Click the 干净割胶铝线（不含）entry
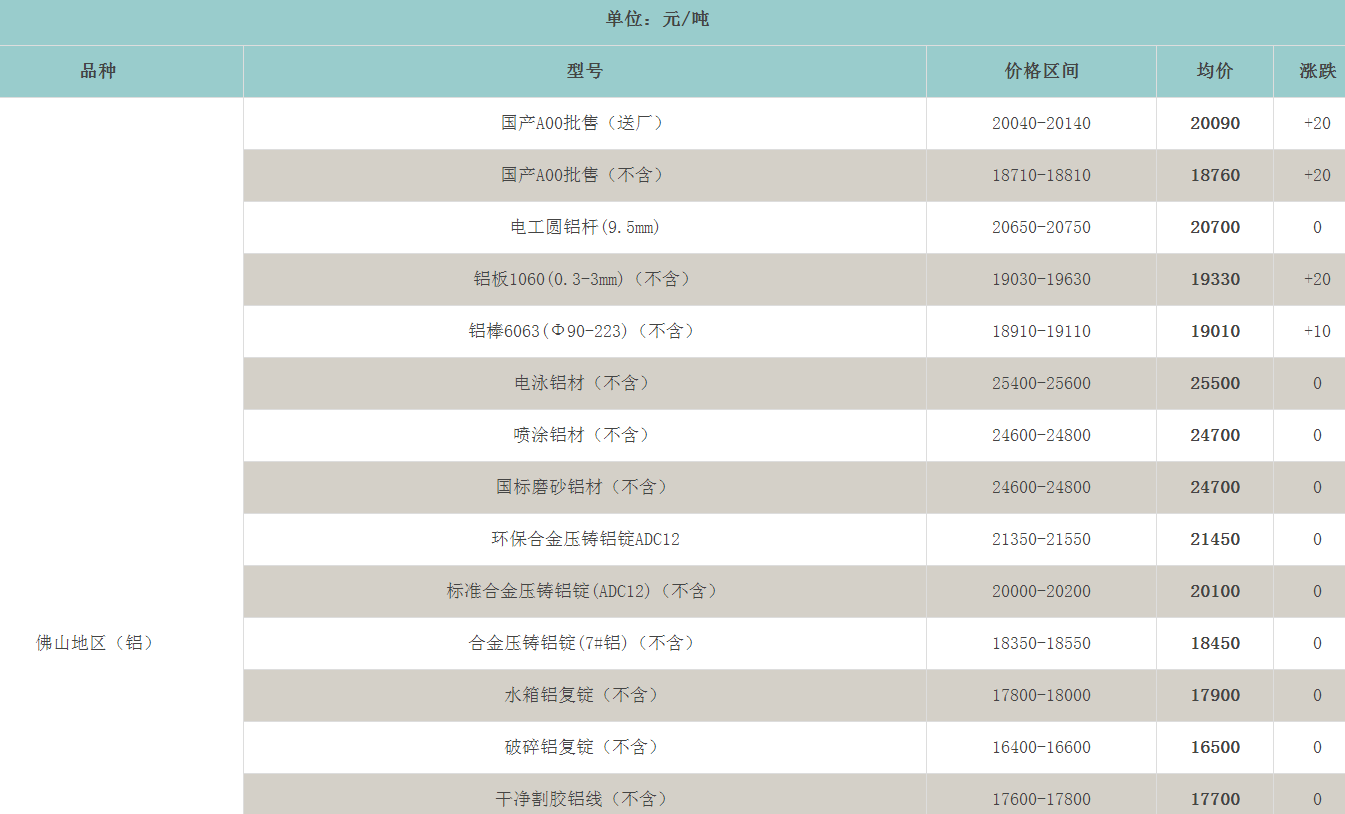Viewport: 1345px width, 814px height. pyautogui.click(x=584, y=799)
